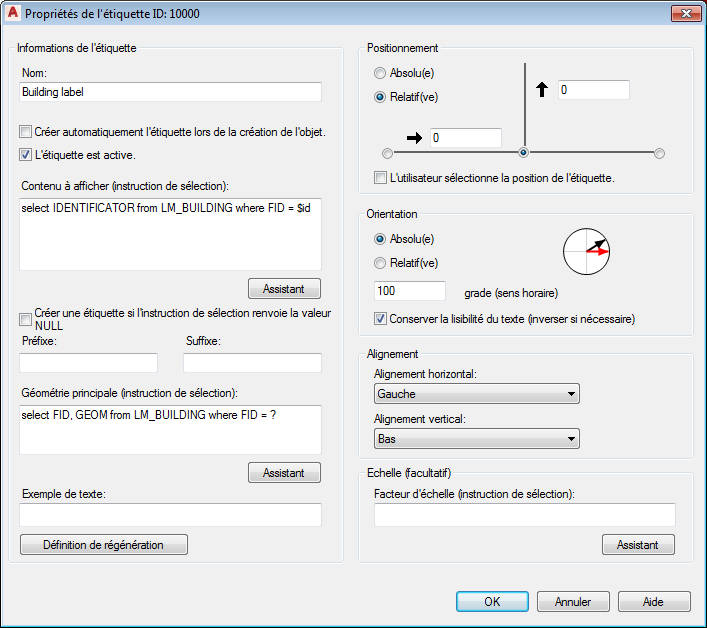Image resolution: width=707 pixels, height=628 pixels.
Task: Click the vertical offset field beside up arrow
Action: pyautogui.click(x=594, y=90)
